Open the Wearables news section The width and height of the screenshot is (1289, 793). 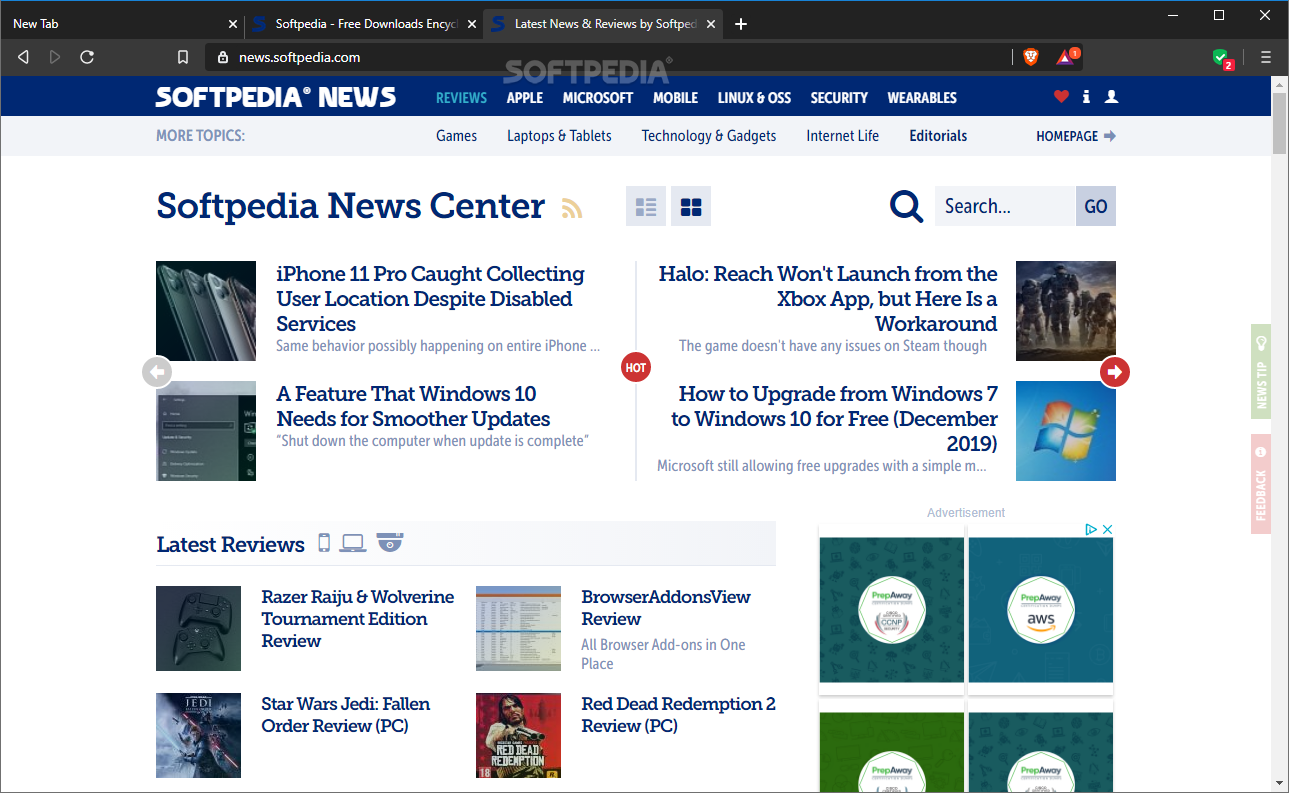click(x=922, y=98)
